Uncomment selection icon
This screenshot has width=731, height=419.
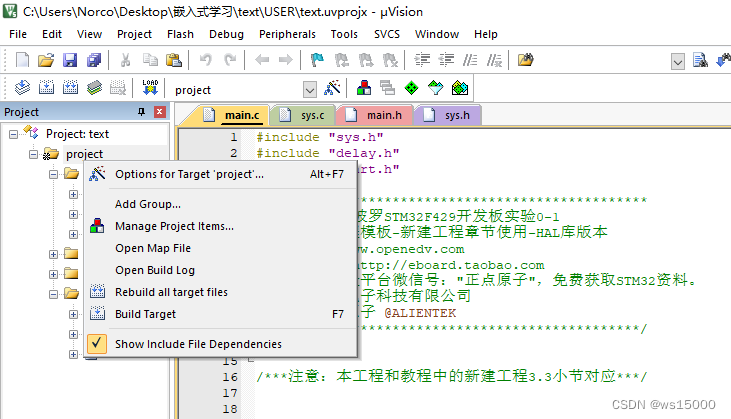494,60
